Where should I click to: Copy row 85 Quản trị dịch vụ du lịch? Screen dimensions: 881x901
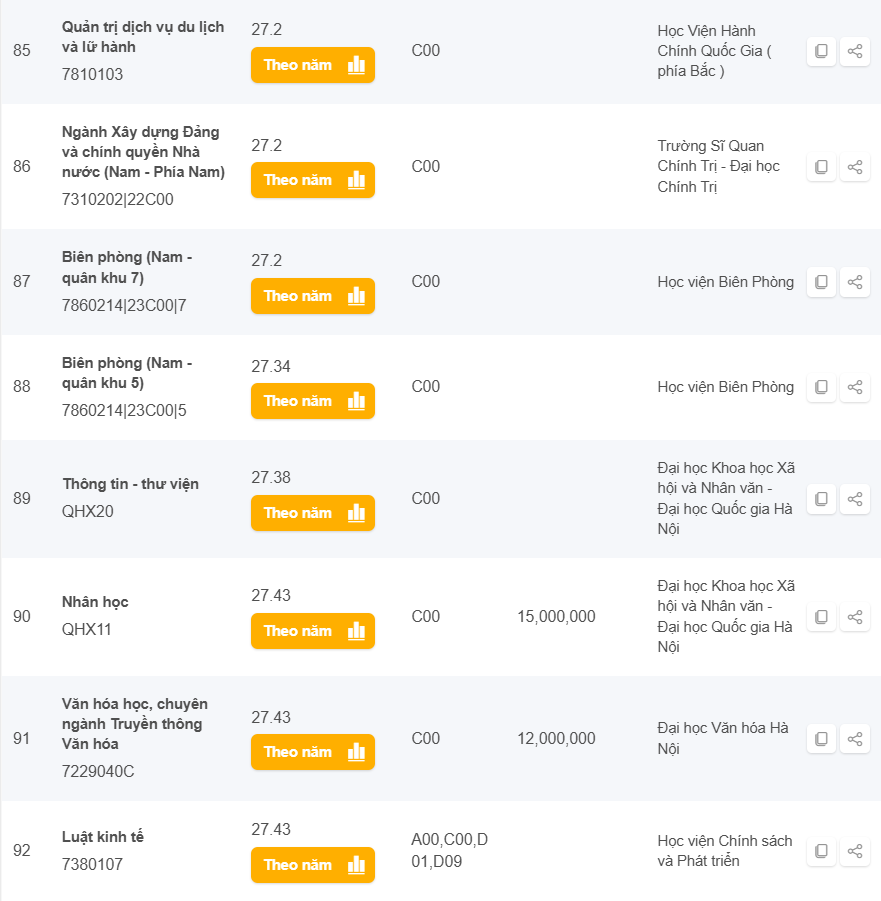tap(821, 51)
